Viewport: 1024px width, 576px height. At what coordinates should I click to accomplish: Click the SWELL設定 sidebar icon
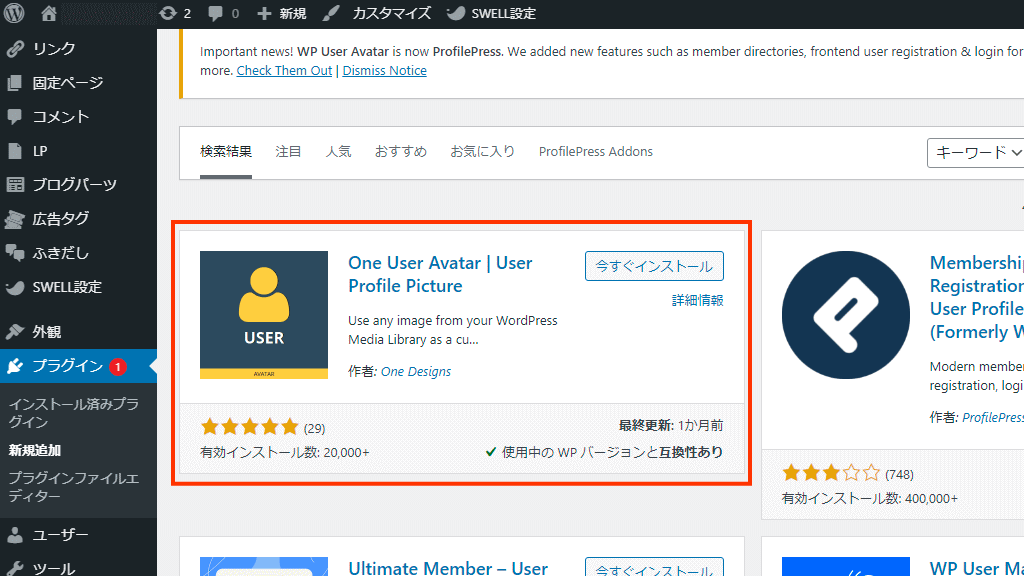15,287
